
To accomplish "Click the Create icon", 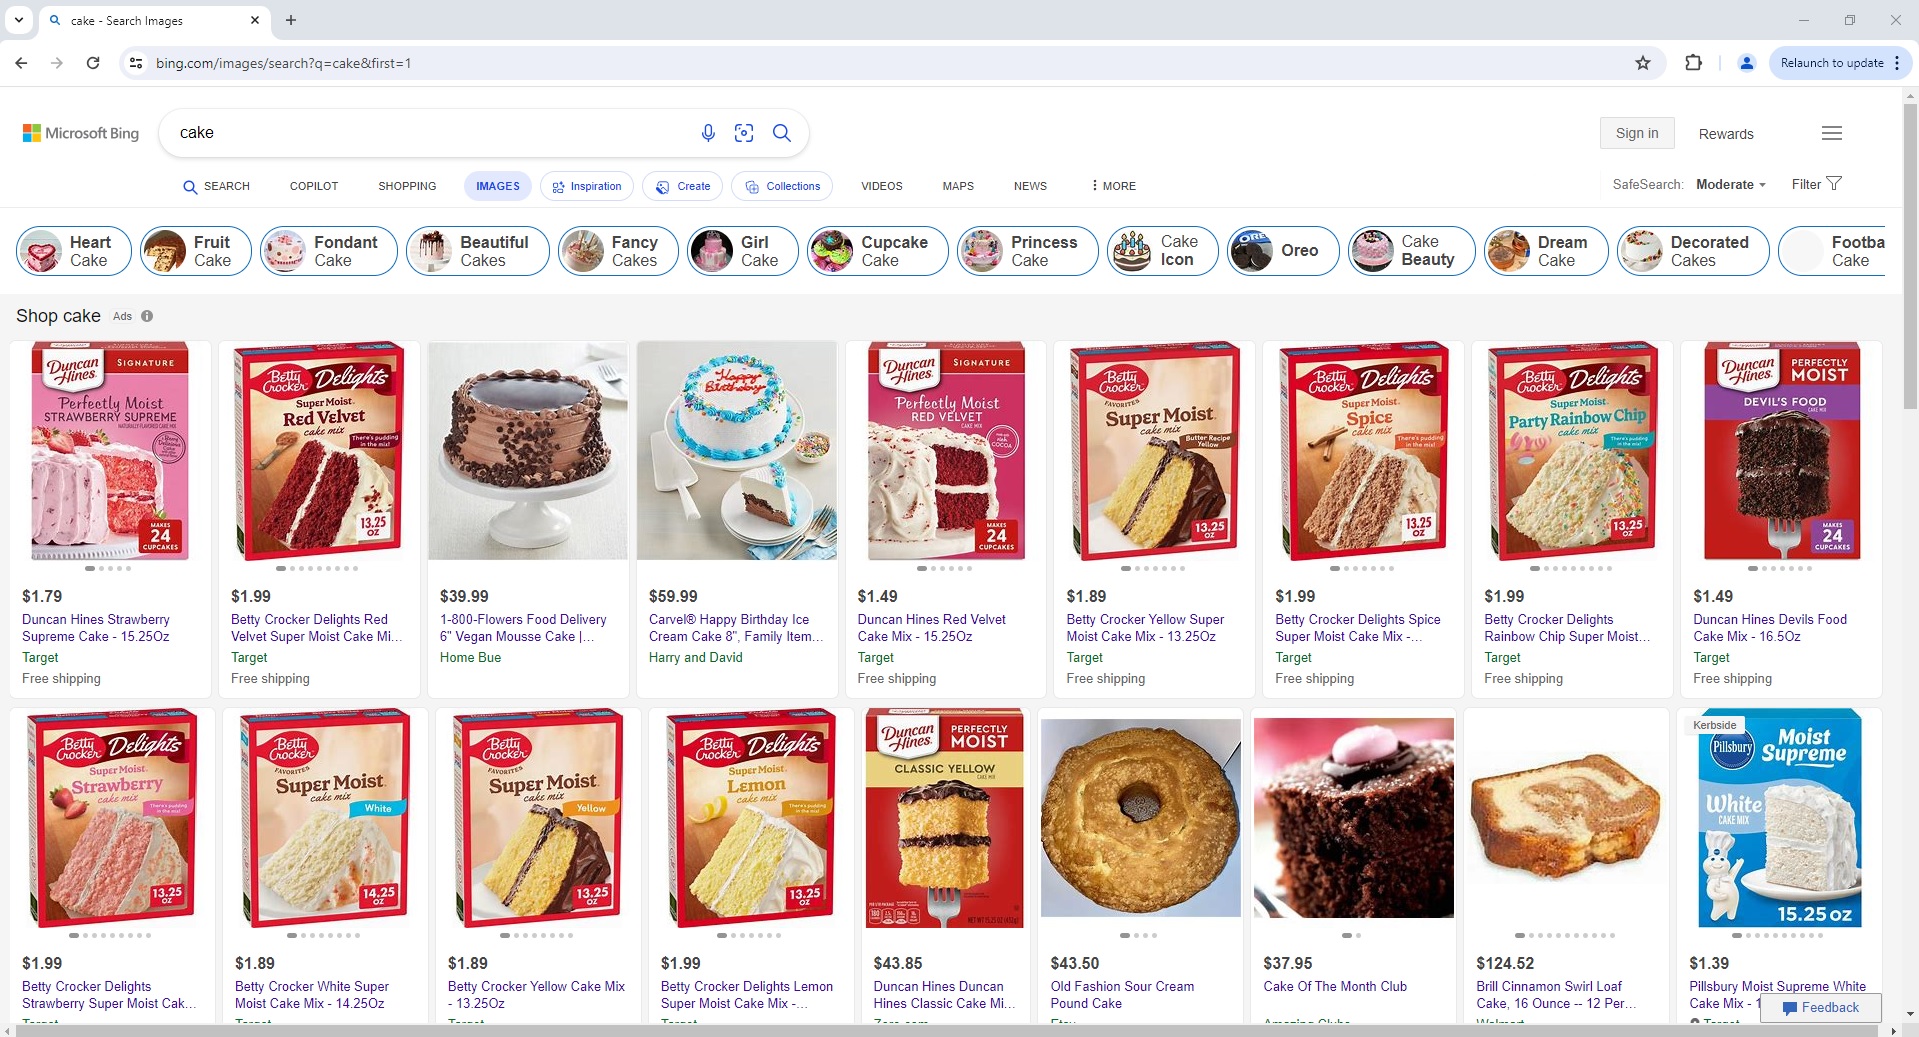I will 663,186.
